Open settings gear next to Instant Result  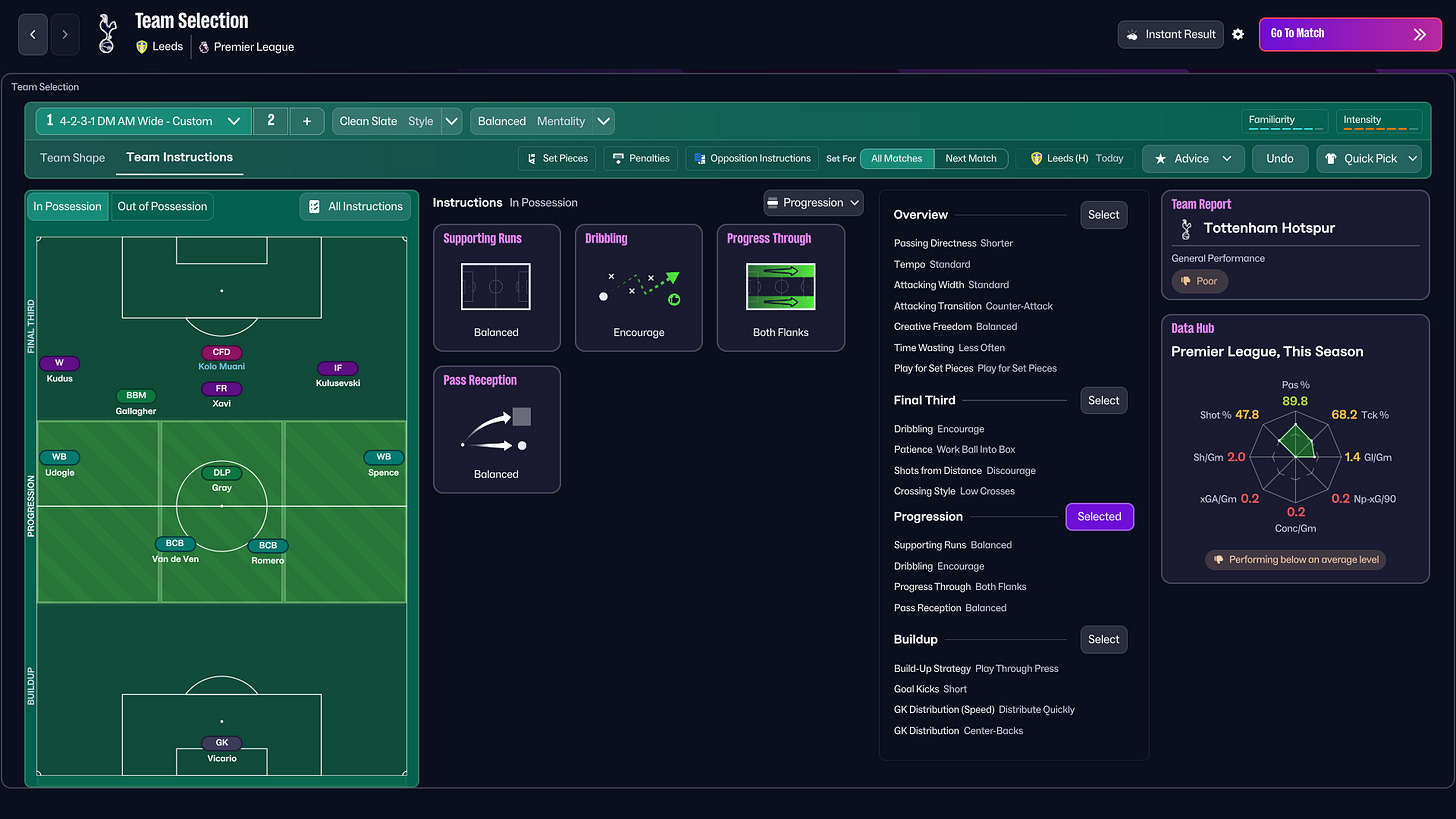[x=1238, y=34]
